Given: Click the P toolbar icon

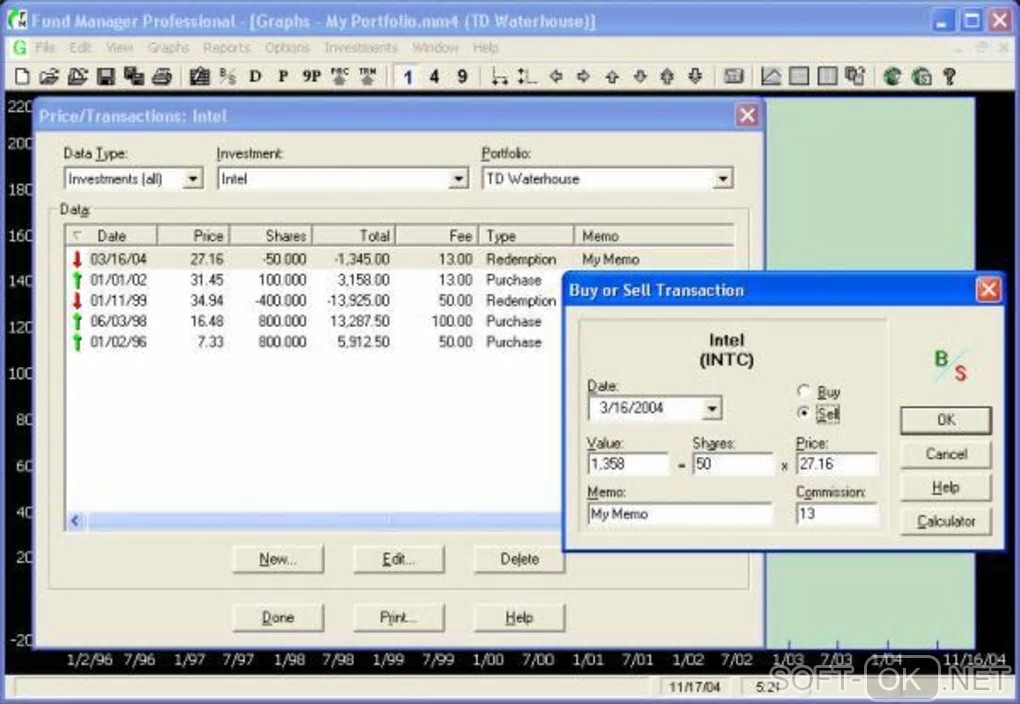Looking at the screenshot, I should coord(283,77).
